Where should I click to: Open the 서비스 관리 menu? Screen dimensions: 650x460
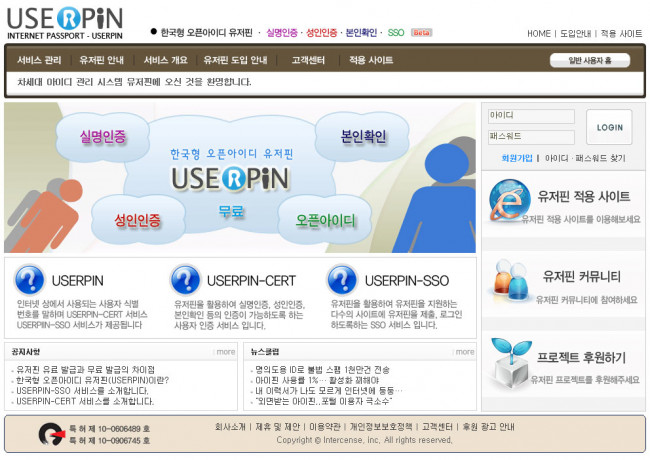coord(39,60)
